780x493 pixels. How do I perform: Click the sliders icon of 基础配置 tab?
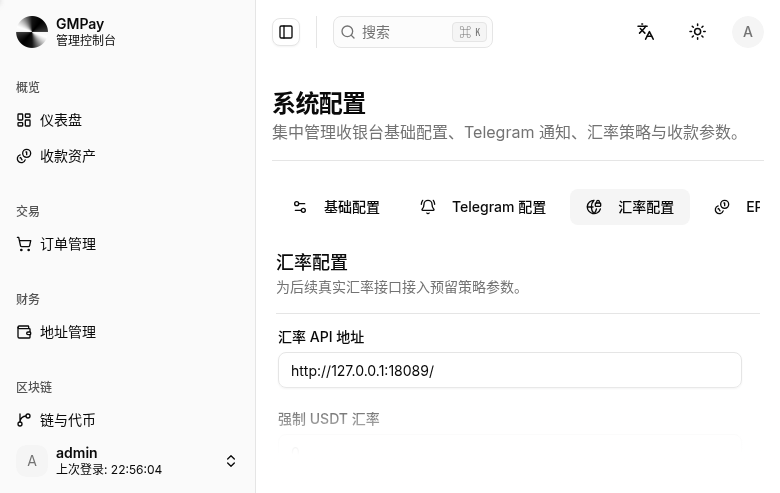coord(300,207)
